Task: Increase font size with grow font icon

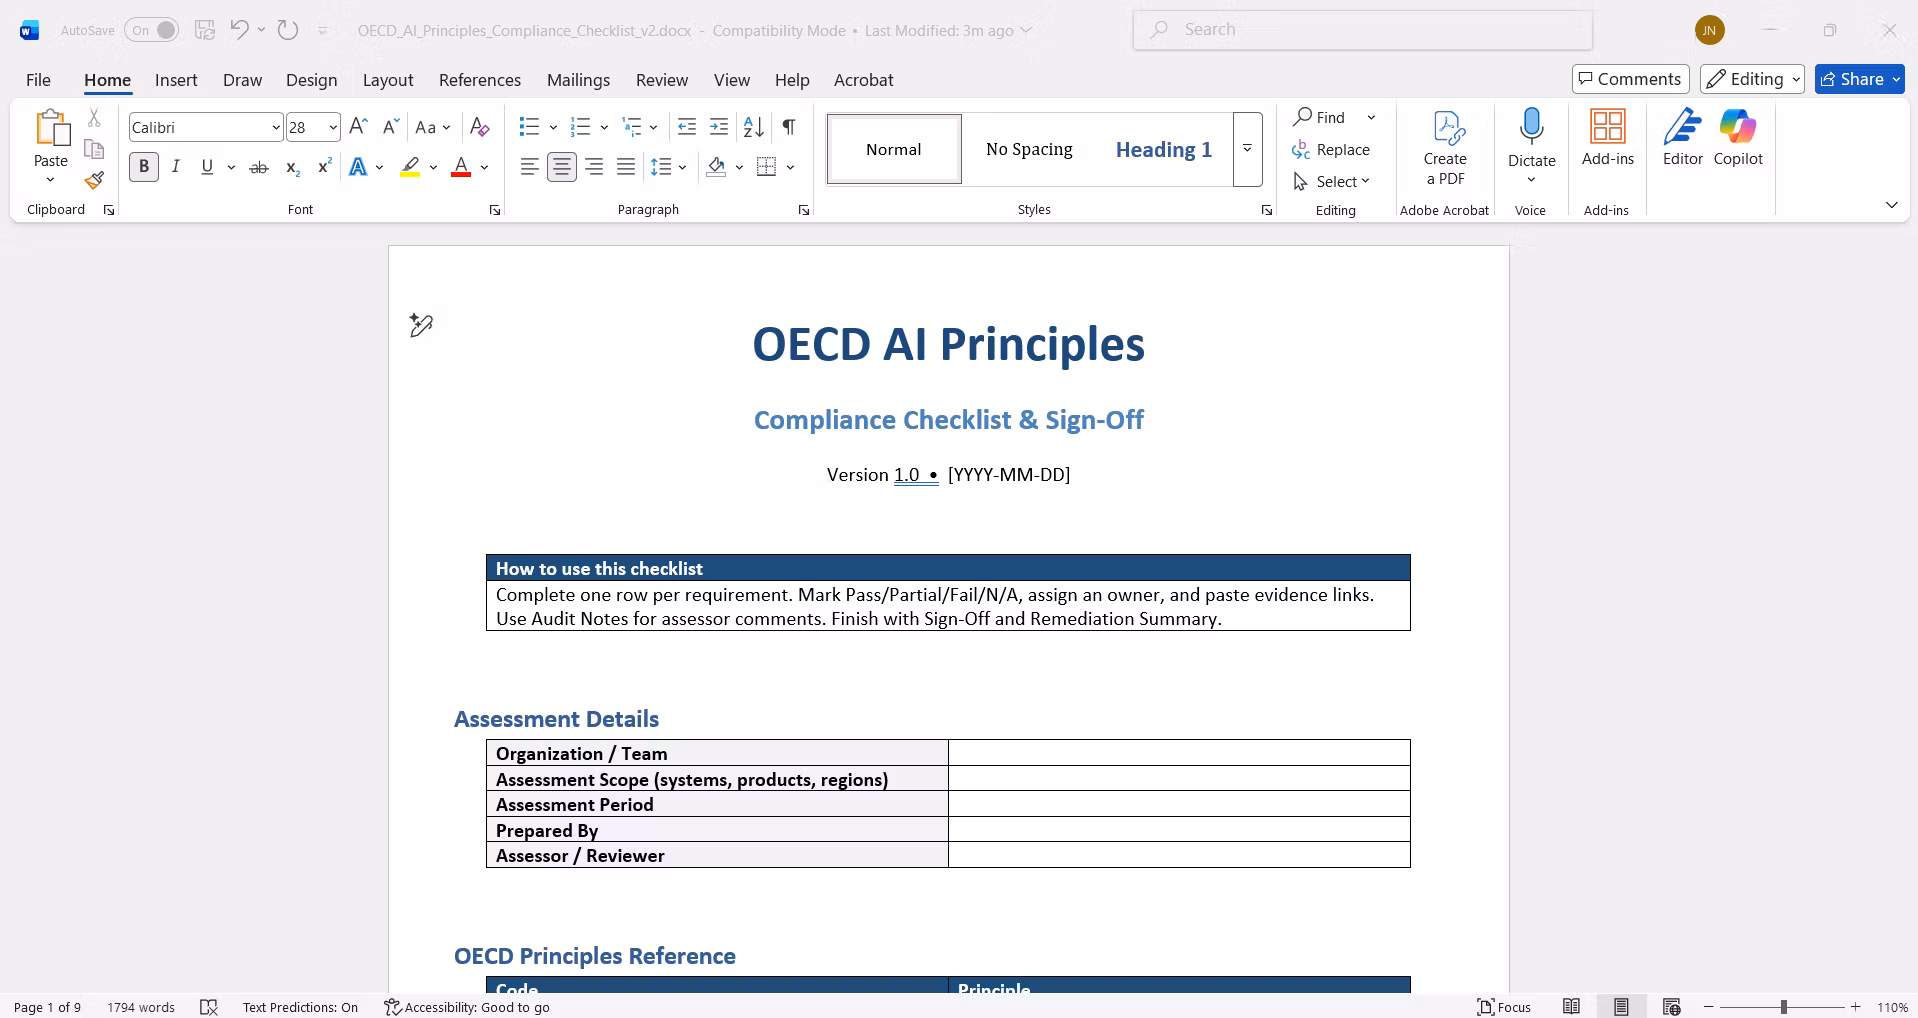Action: tap(359, 127)
